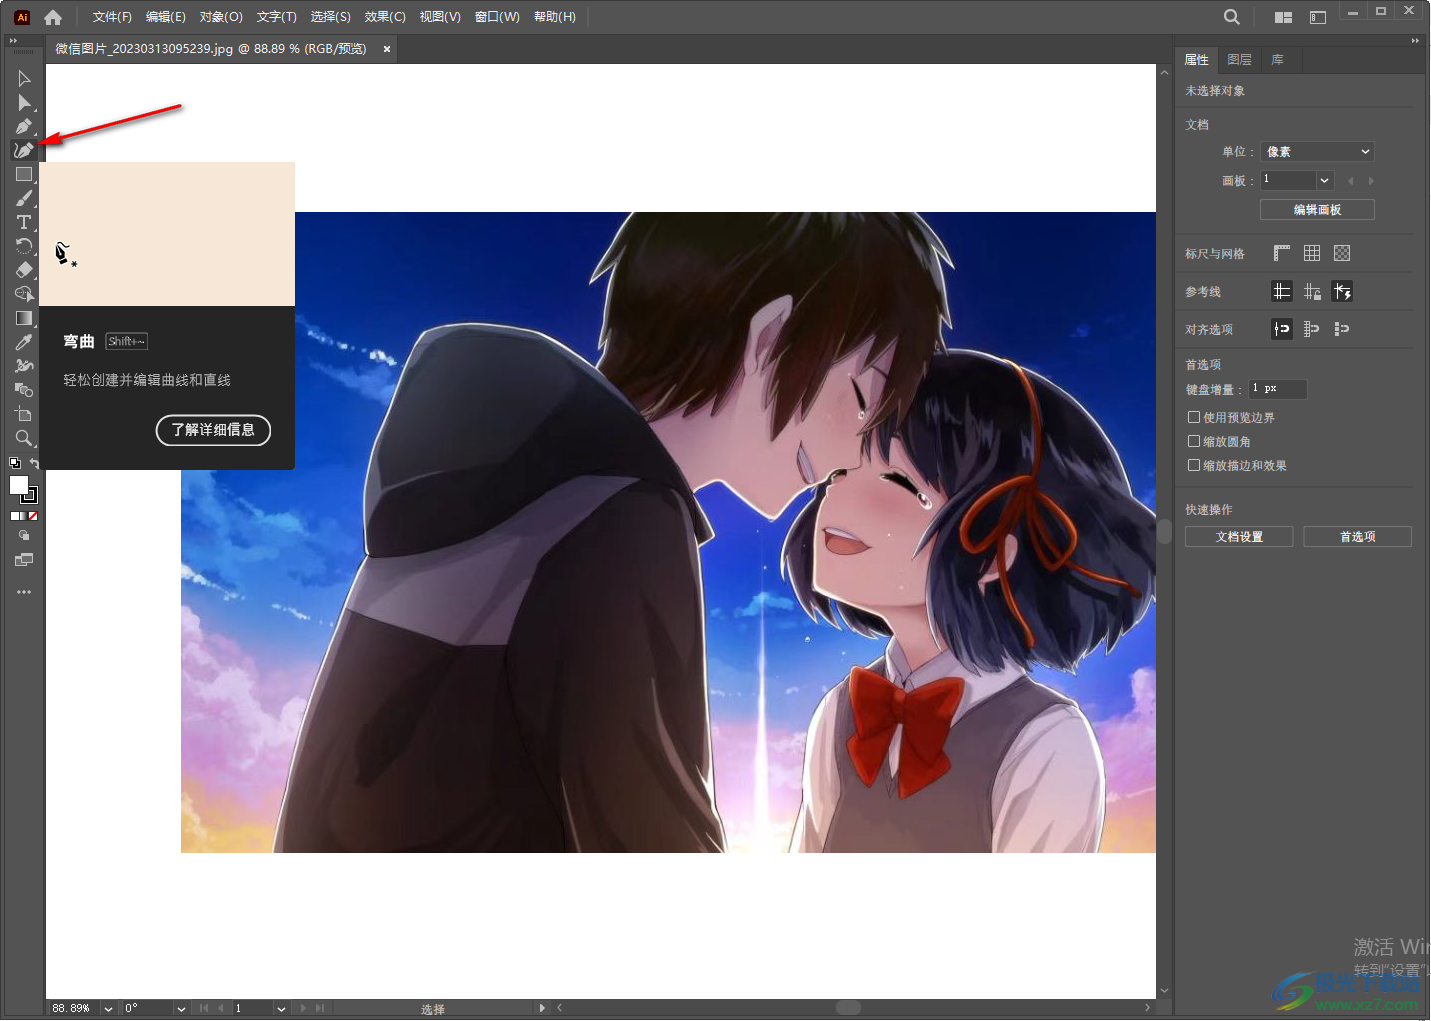Toggle transparency grid icon

(1342, 253)
